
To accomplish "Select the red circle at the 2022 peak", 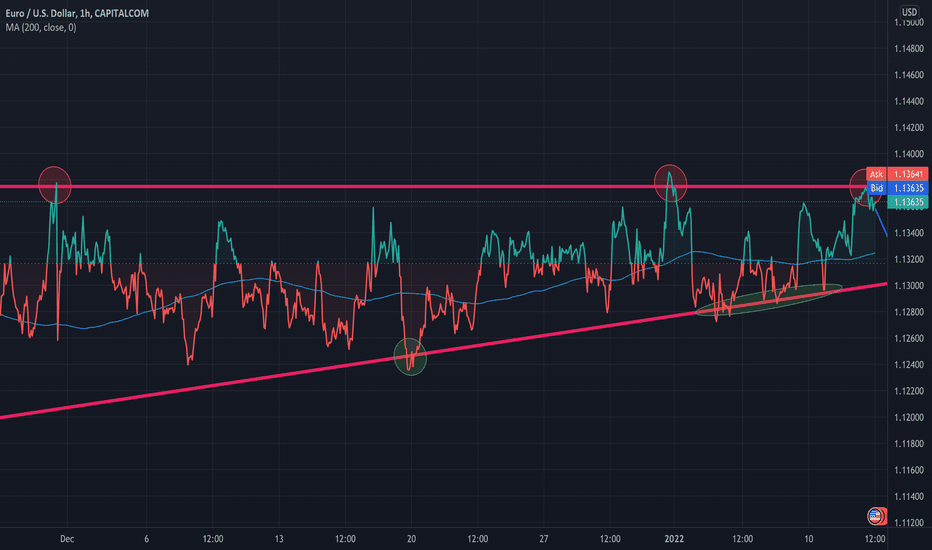I will point(670,183).
